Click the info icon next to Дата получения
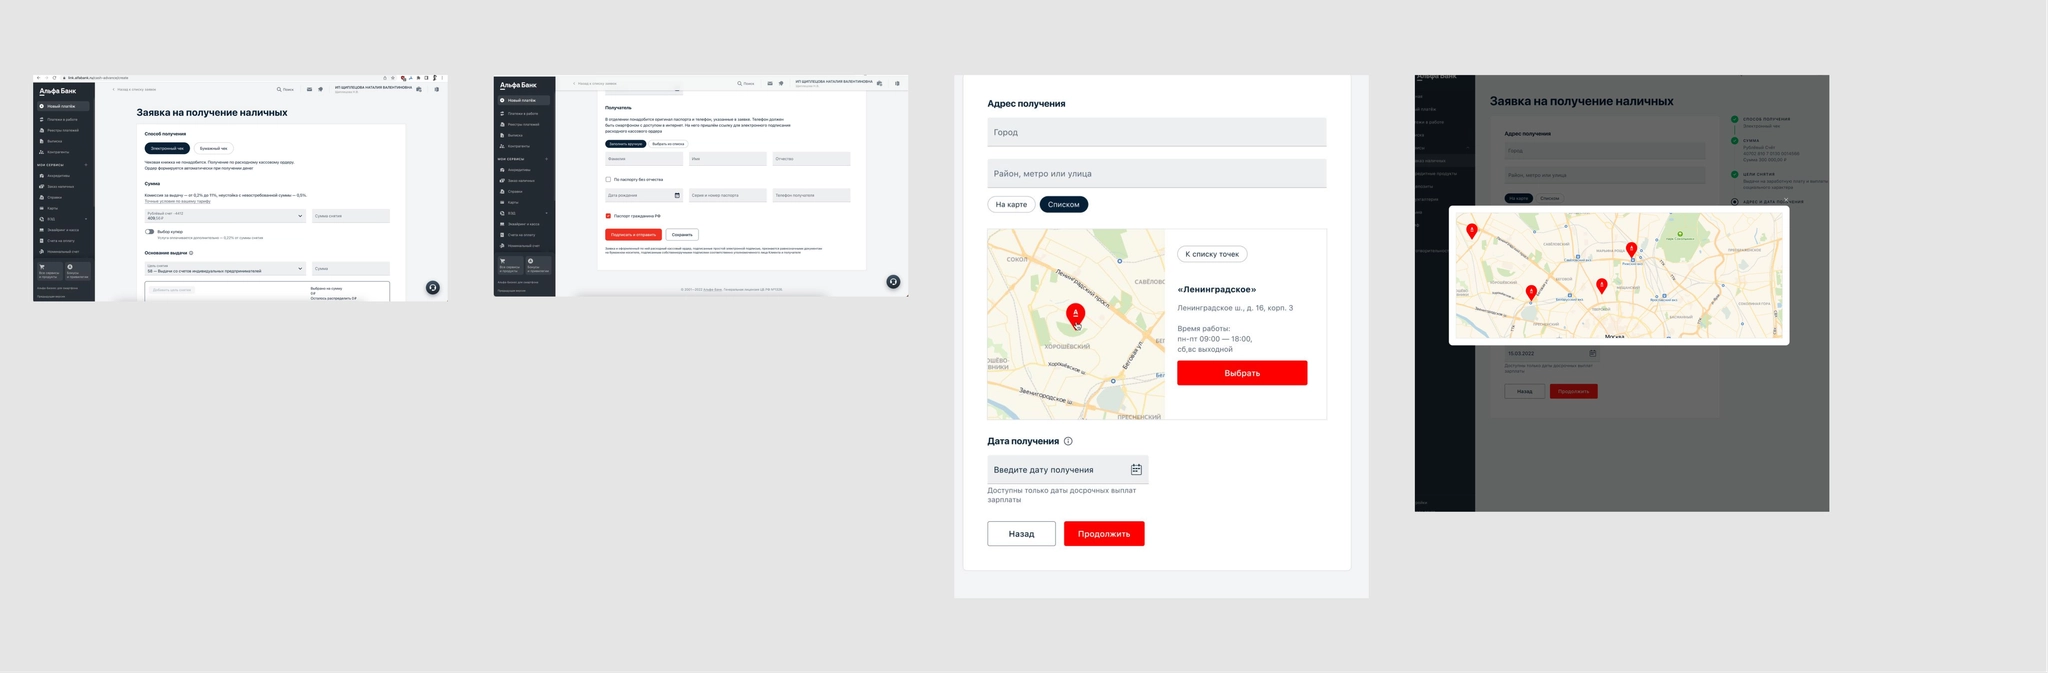Image resolution: width=2048 pixels, height=673 pixels. (1068, 441)
